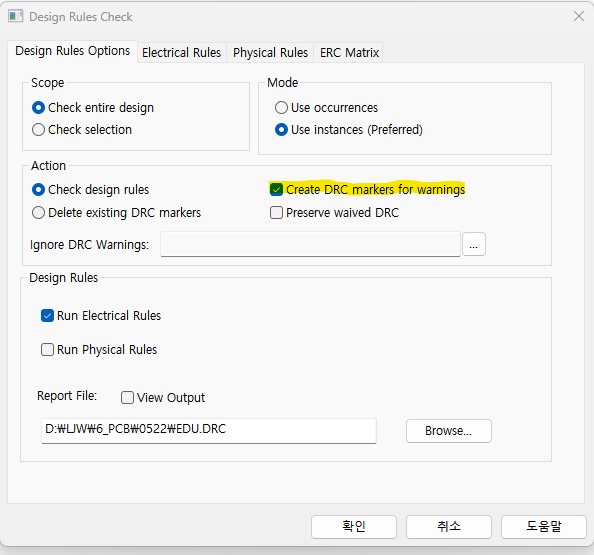Screen dimensions: 594x555
Task: Enable View Output checkbox
Action: (127, 397)
